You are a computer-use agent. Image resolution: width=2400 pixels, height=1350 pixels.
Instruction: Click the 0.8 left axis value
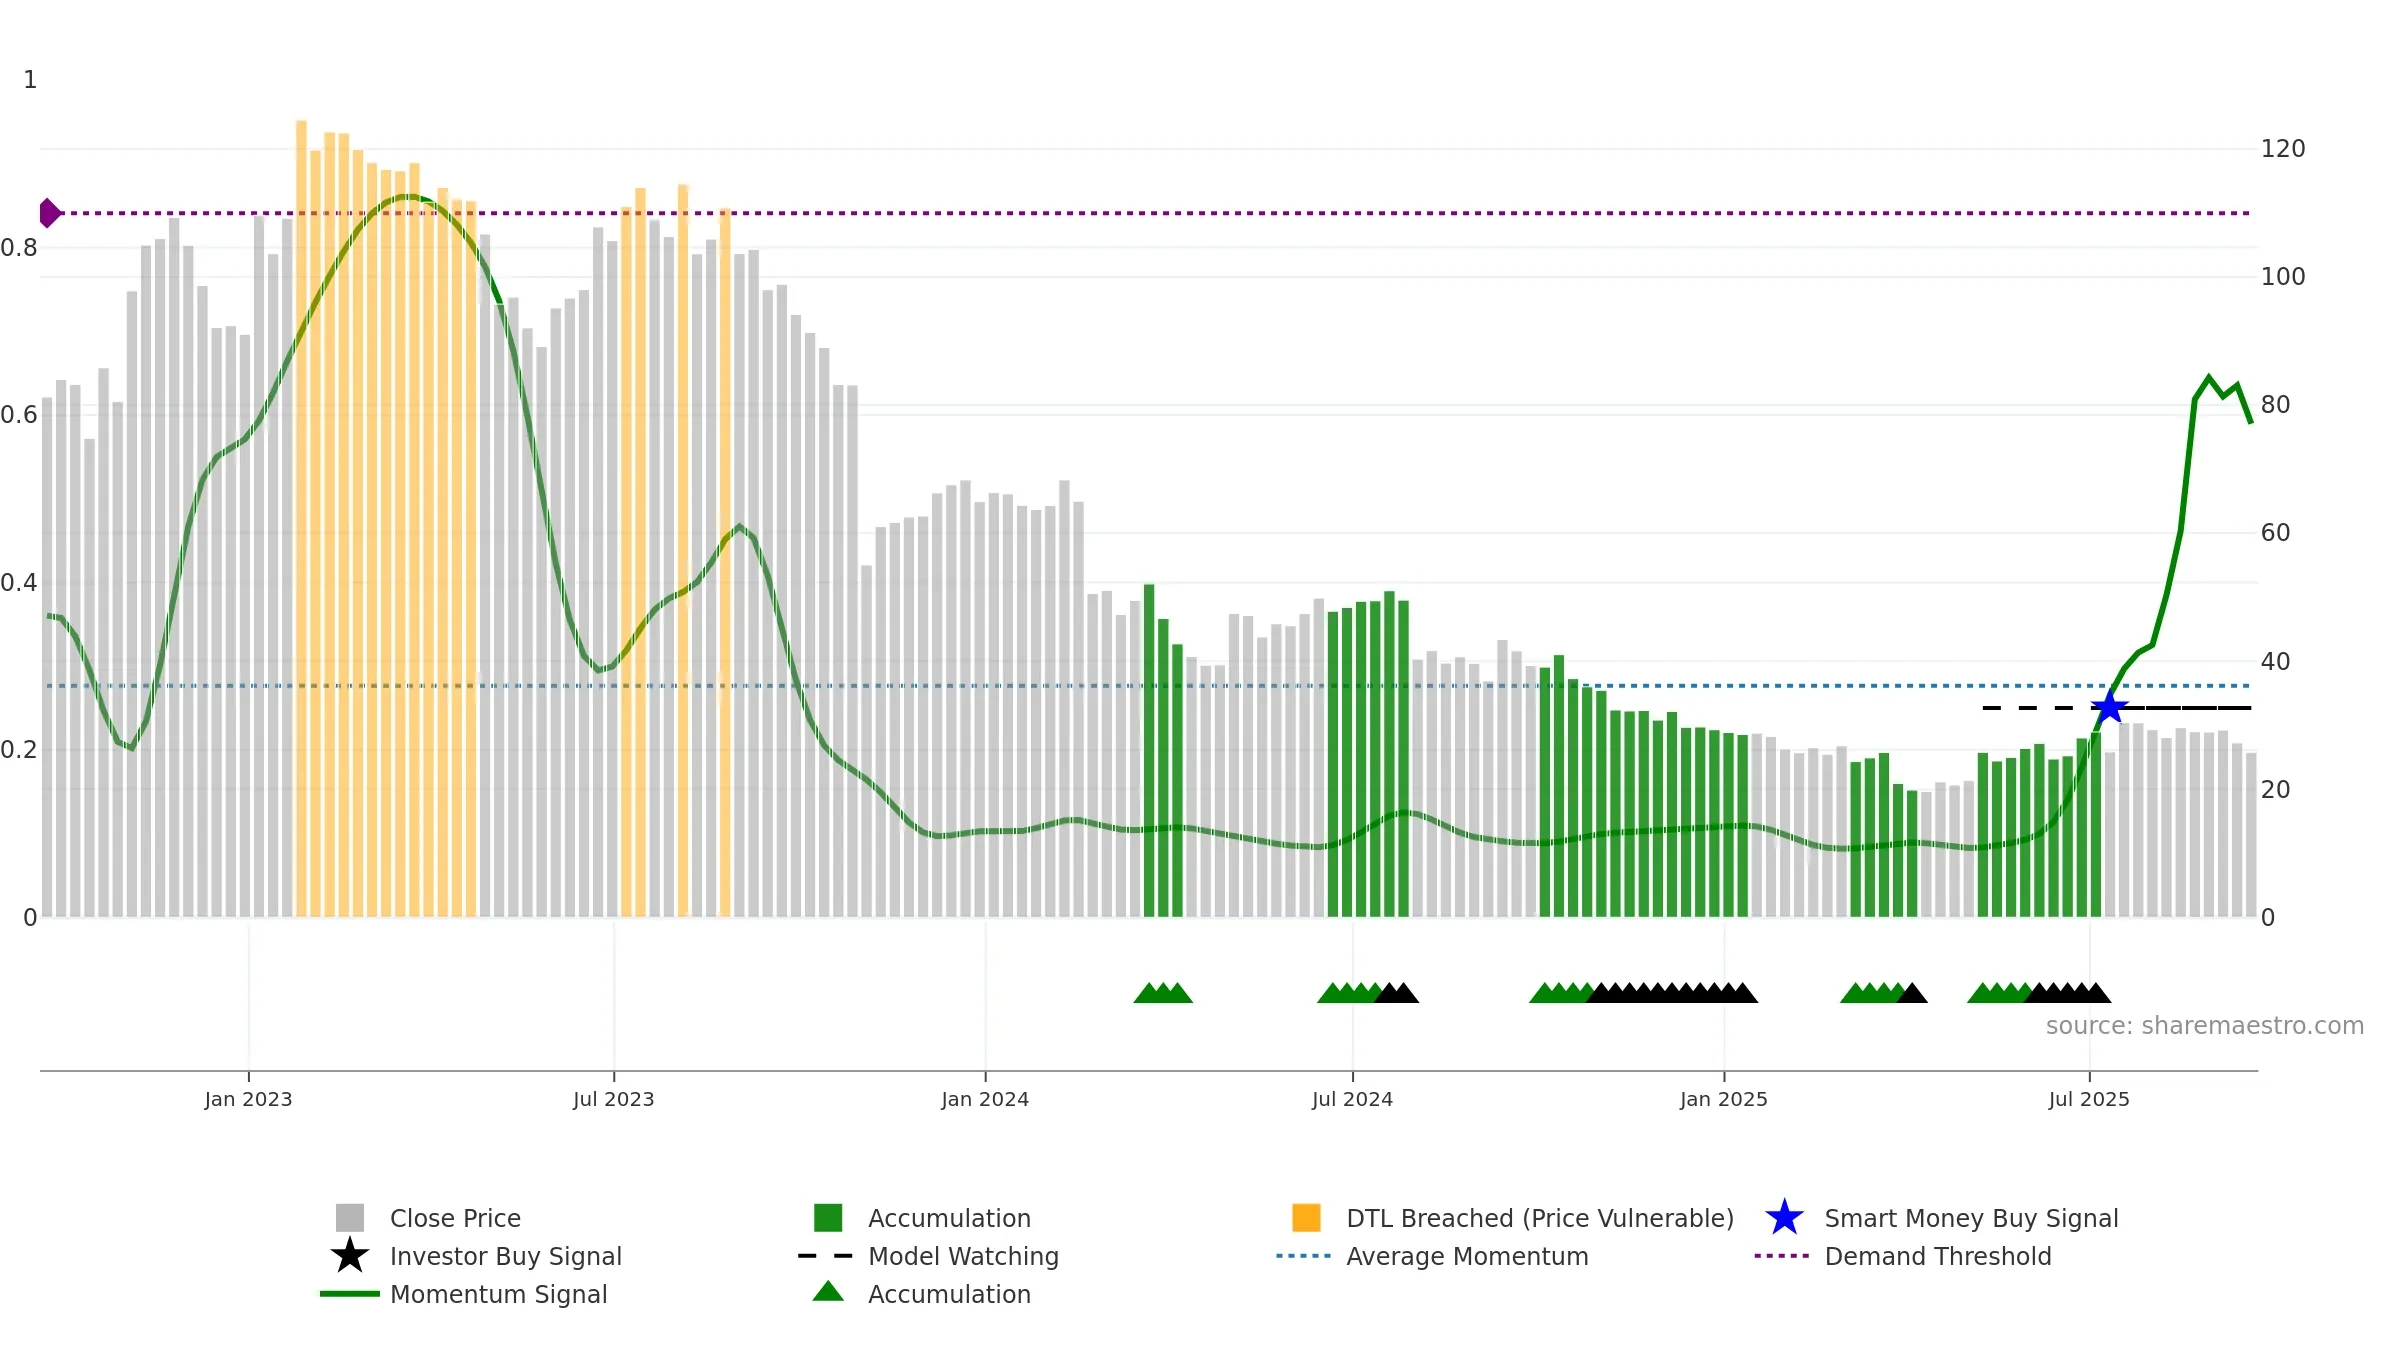point(19,247)
